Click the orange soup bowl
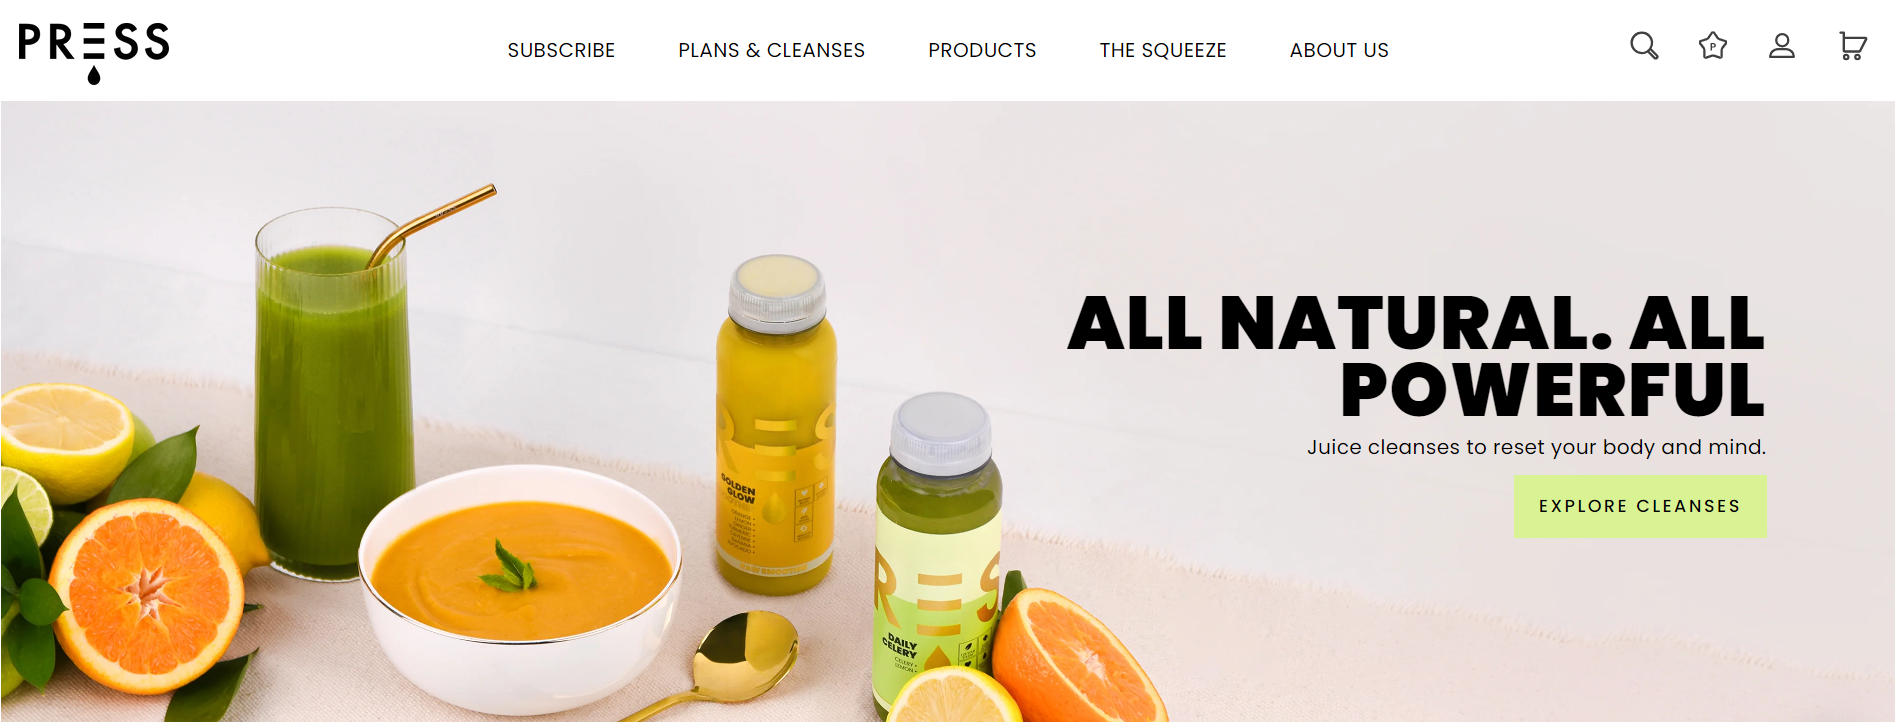1895x722 pixels. click(x=520, y=588)
